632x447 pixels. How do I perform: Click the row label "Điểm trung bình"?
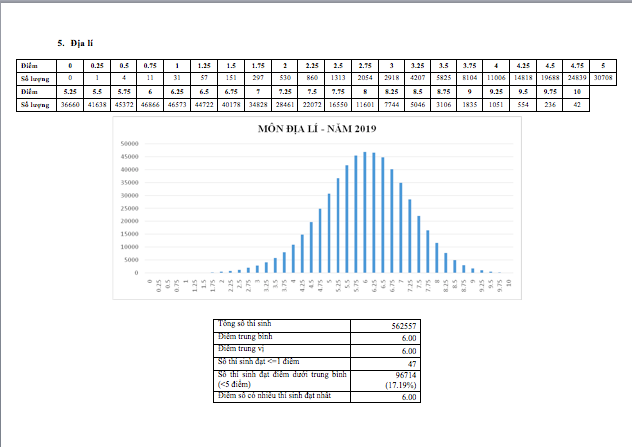(x=245, y=337)
